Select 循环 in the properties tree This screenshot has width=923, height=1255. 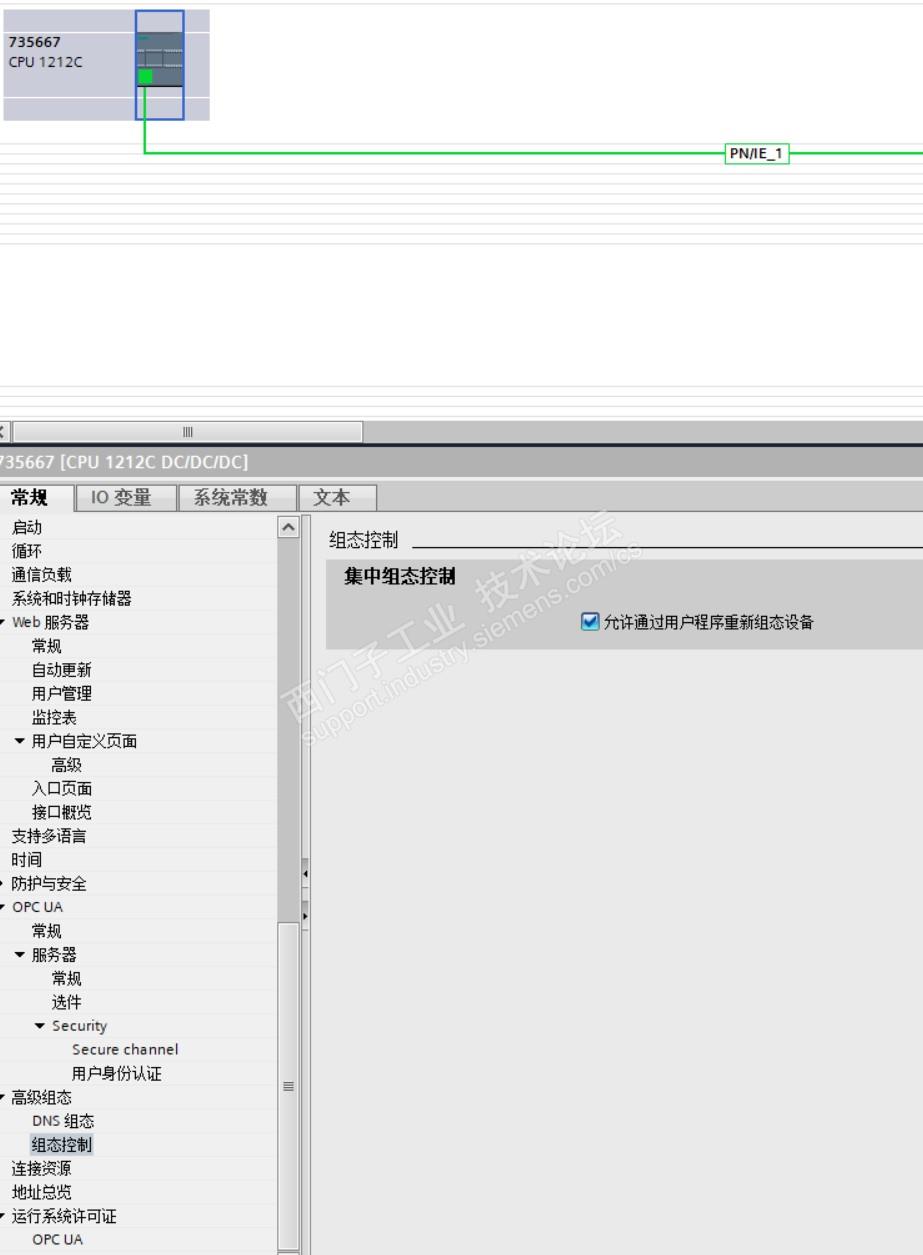[27, 551]
